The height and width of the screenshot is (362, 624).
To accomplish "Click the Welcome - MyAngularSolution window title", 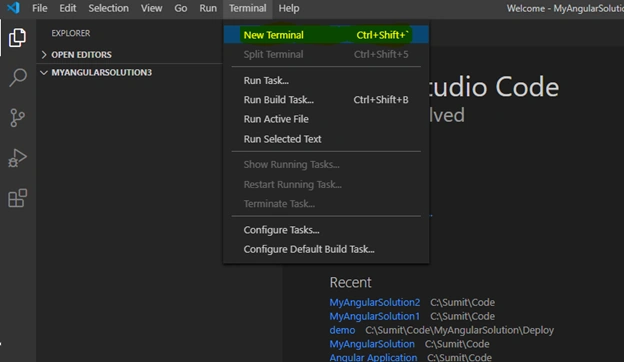I will coord(565,8).
